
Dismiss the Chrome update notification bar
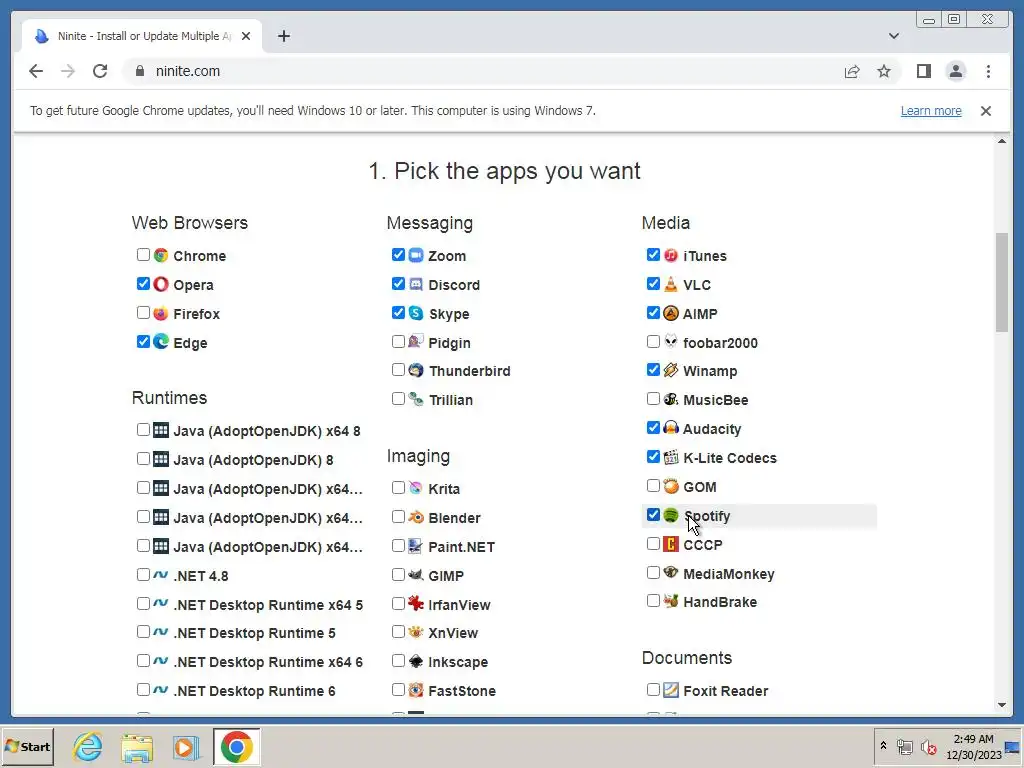(985, 111)
